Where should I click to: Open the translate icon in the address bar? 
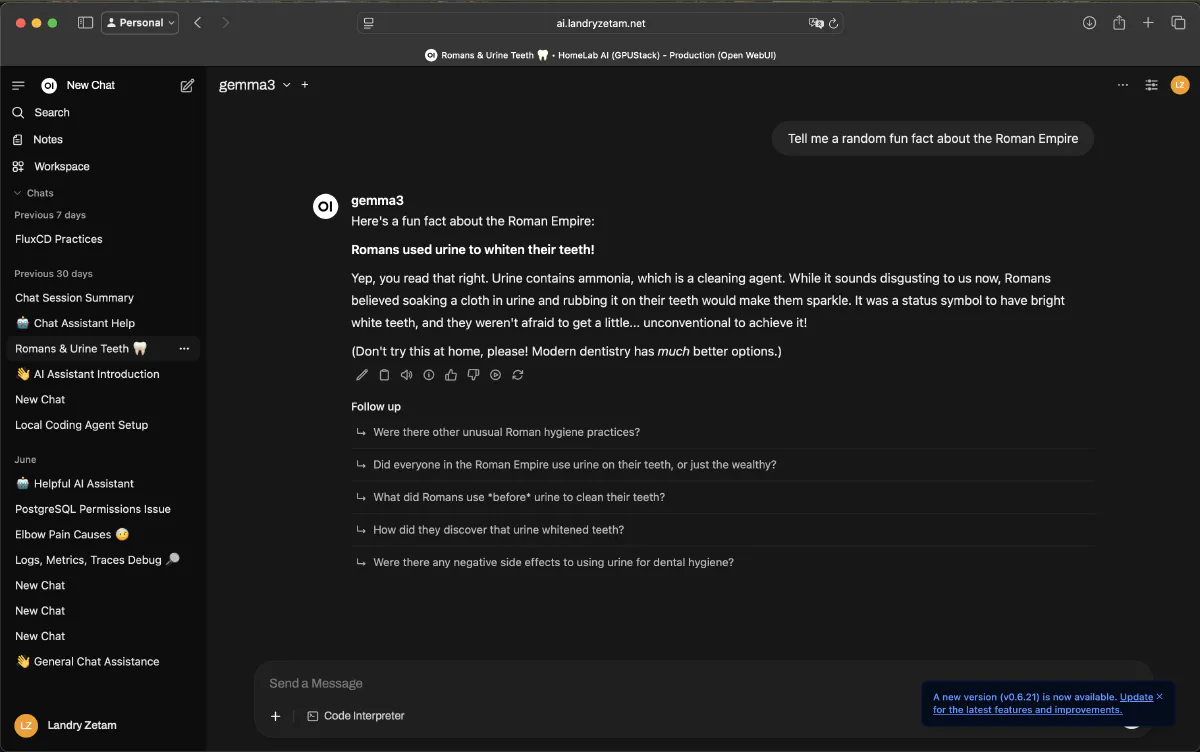[816, 23]
